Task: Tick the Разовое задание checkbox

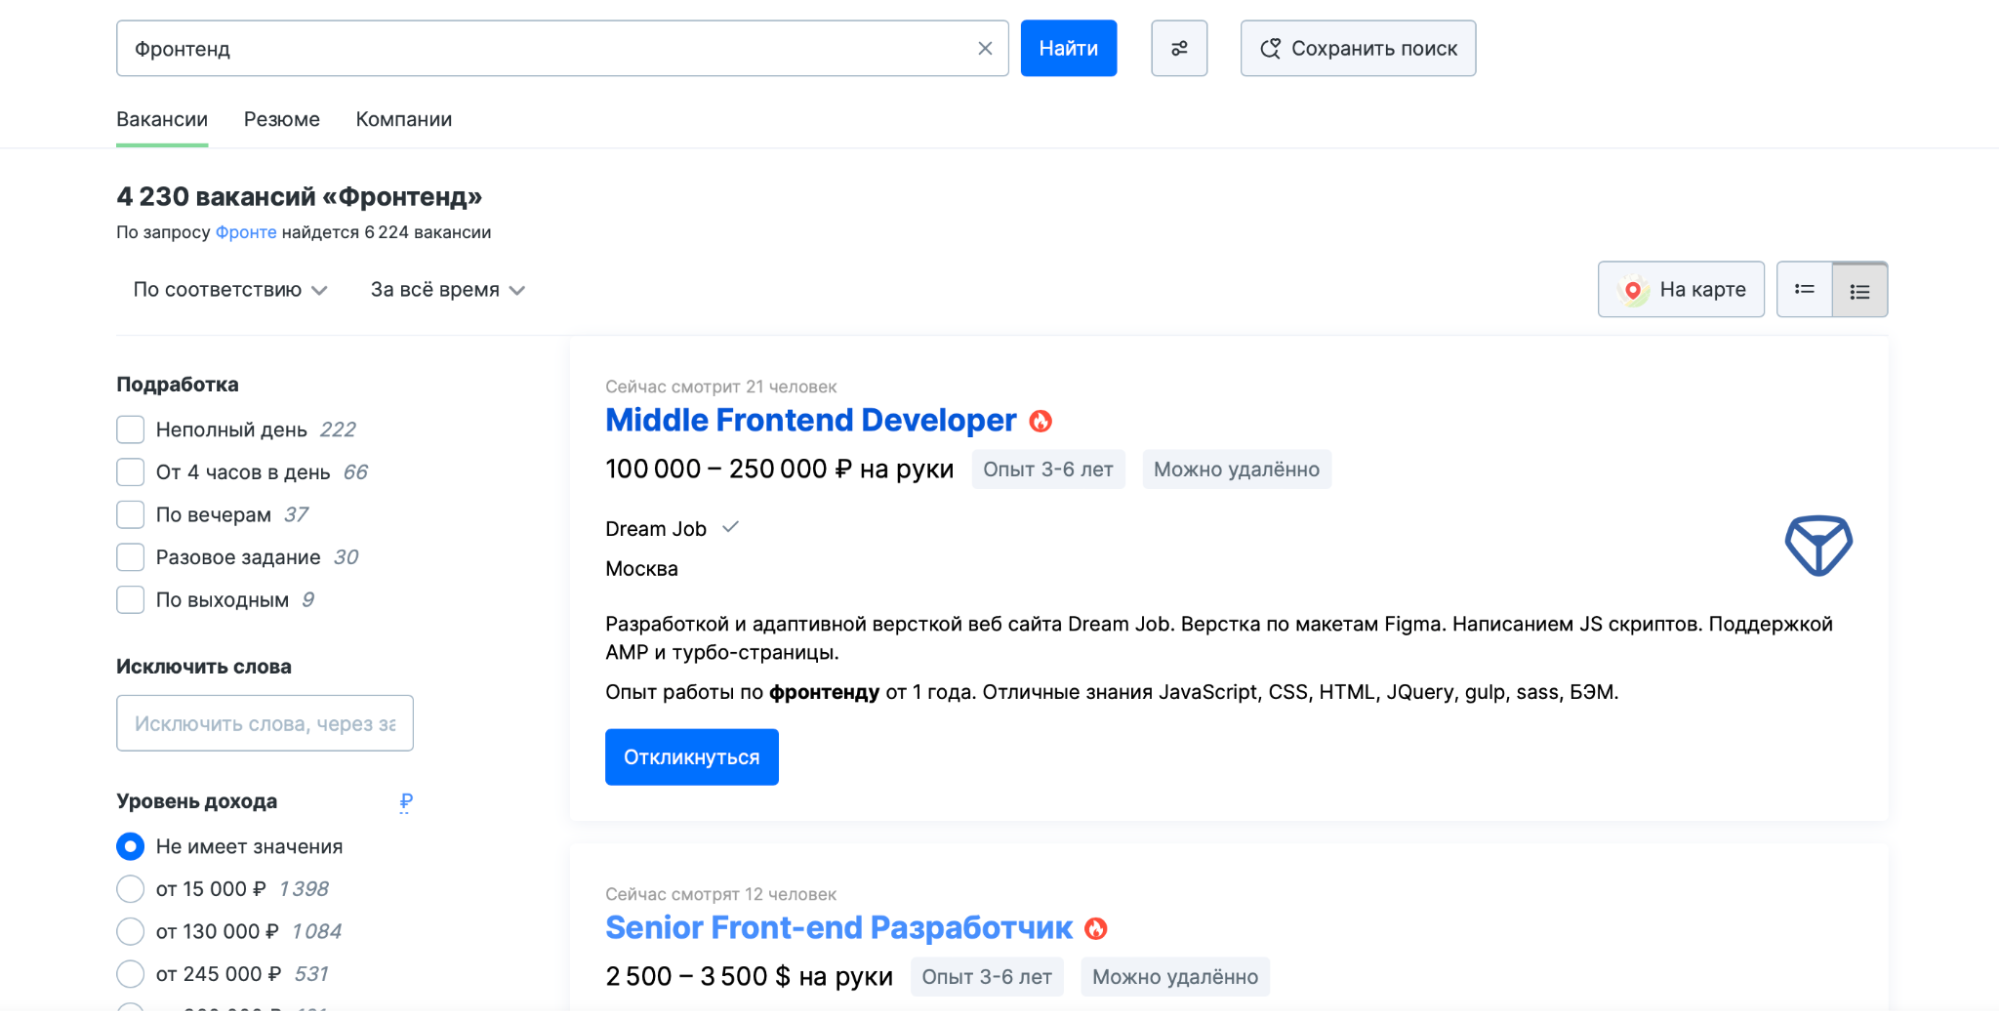Action: pyautogui.click(x=130, y=557)
